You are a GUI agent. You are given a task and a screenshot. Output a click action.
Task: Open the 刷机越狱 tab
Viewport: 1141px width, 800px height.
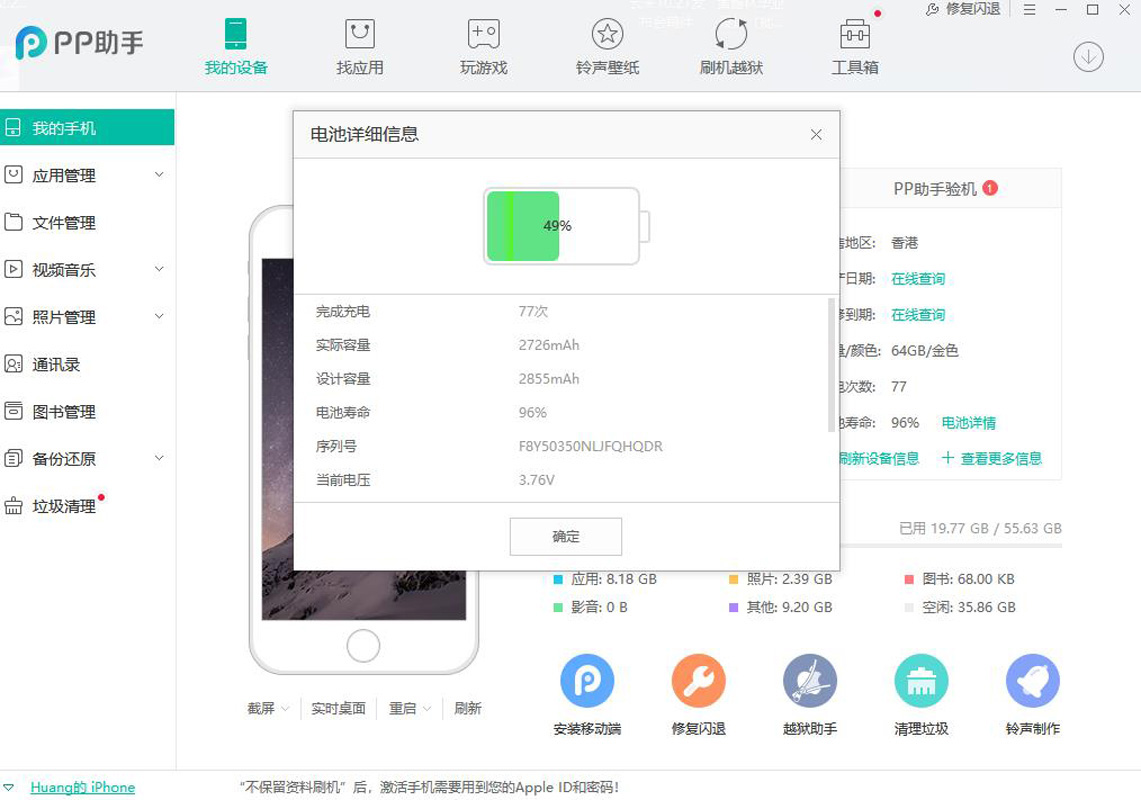click(731, 47)
